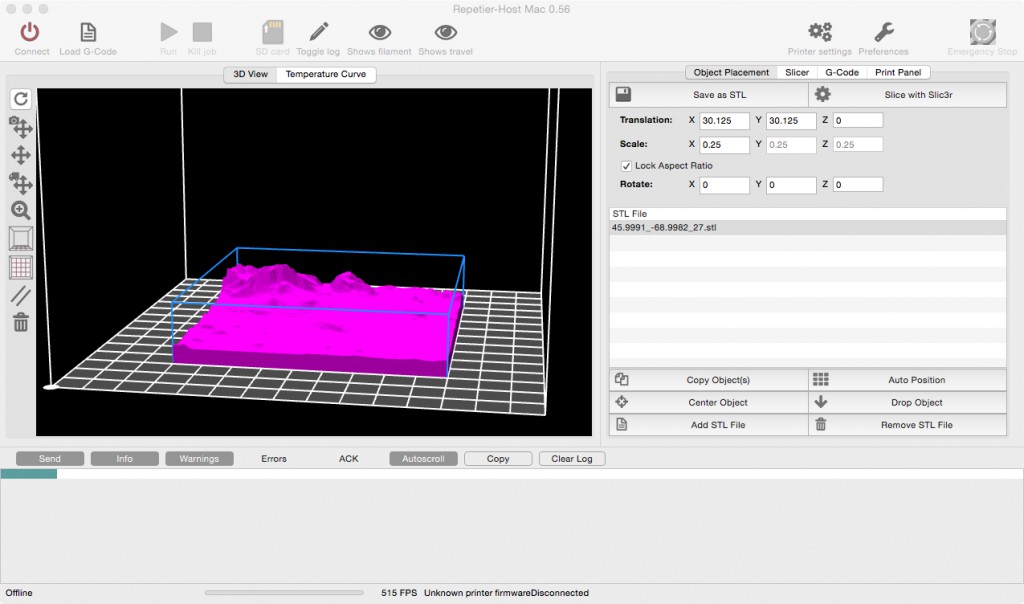Open the SD card manager
The width and height of the screenshot is (1024, 604).
[272, 32]
